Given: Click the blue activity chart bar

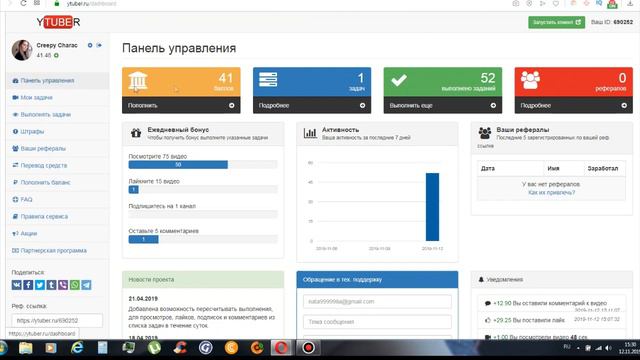Looking at the screenshot, I should [x=432, y=207].
